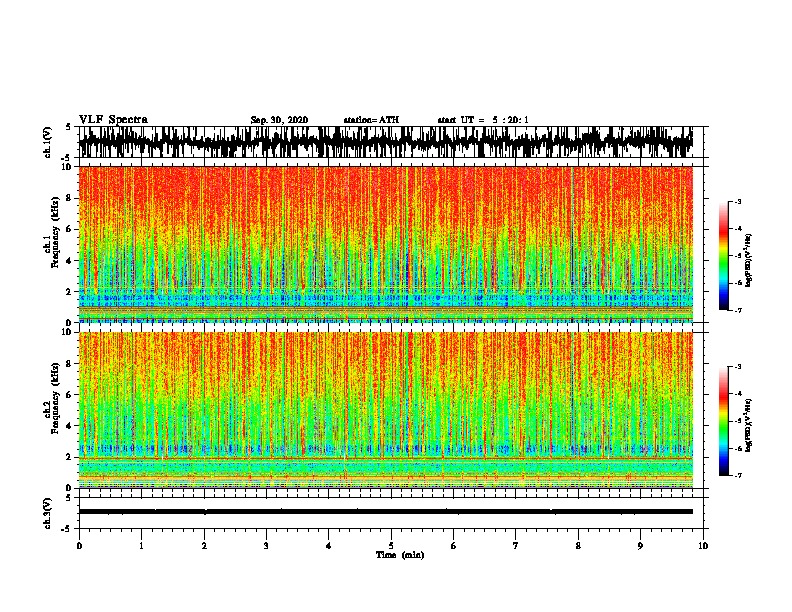Screen dimensions: 792x612
Task: Click the time axis tick label '5'
Action: click(391, 546)
